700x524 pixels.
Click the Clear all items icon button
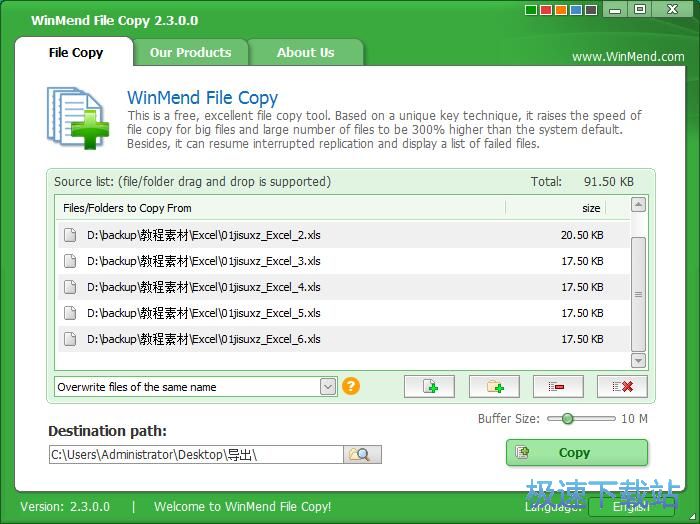click(x=622, y=387)
